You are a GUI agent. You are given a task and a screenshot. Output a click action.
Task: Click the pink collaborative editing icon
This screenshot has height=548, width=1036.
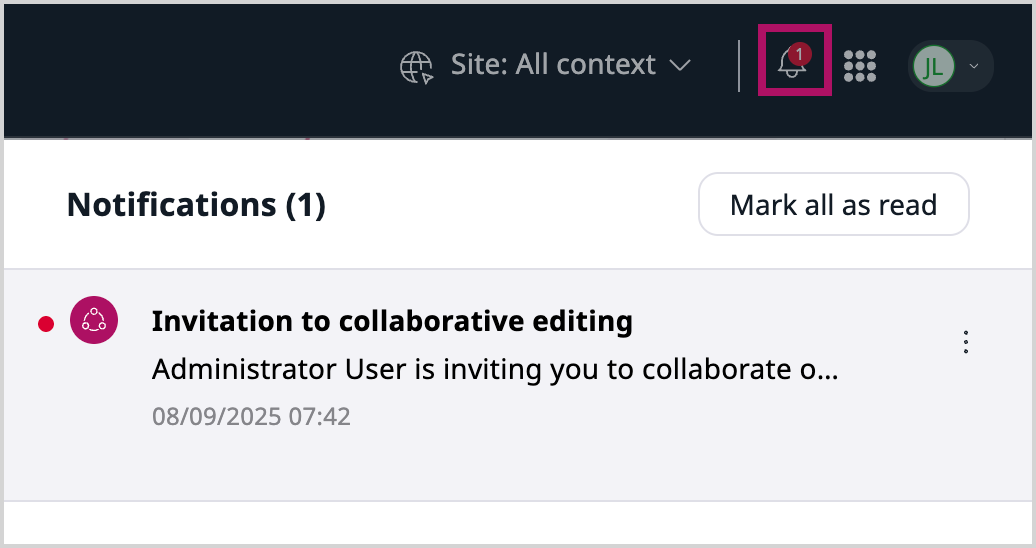94,321
